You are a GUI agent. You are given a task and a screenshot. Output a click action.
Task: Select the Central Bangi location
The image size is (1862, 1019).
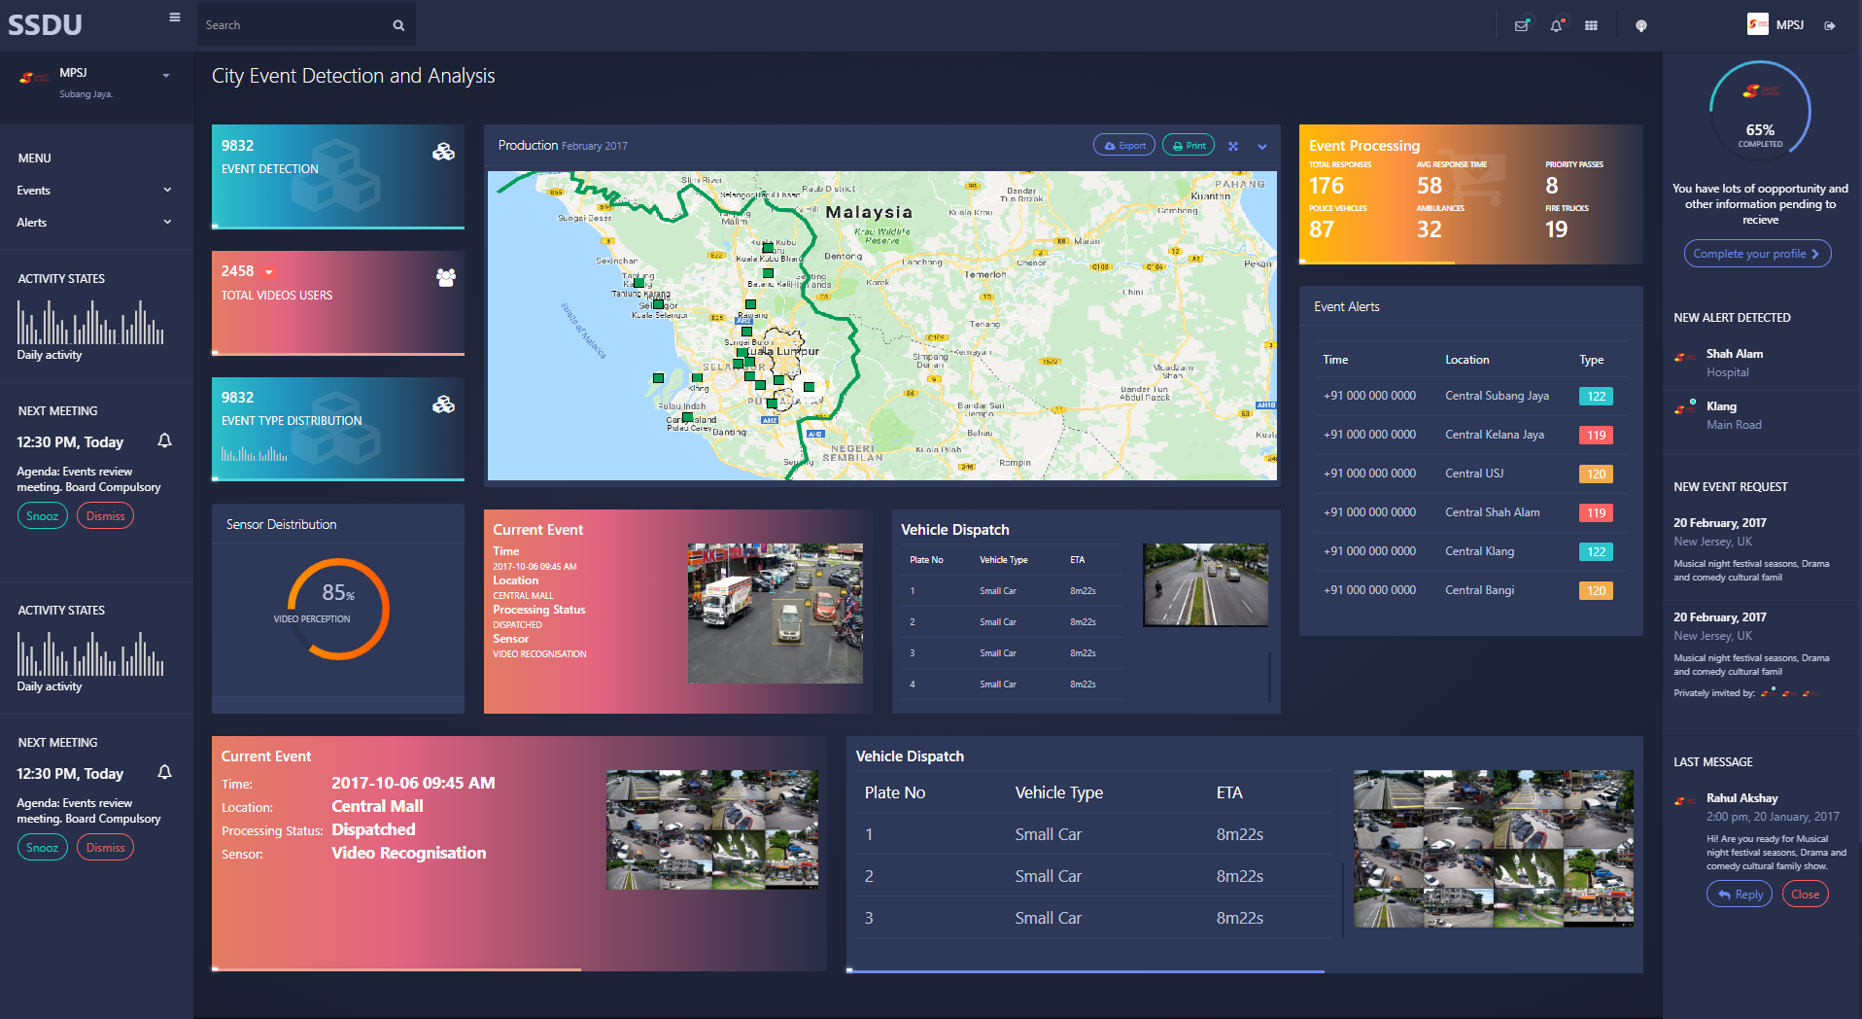click(1479, 590)
